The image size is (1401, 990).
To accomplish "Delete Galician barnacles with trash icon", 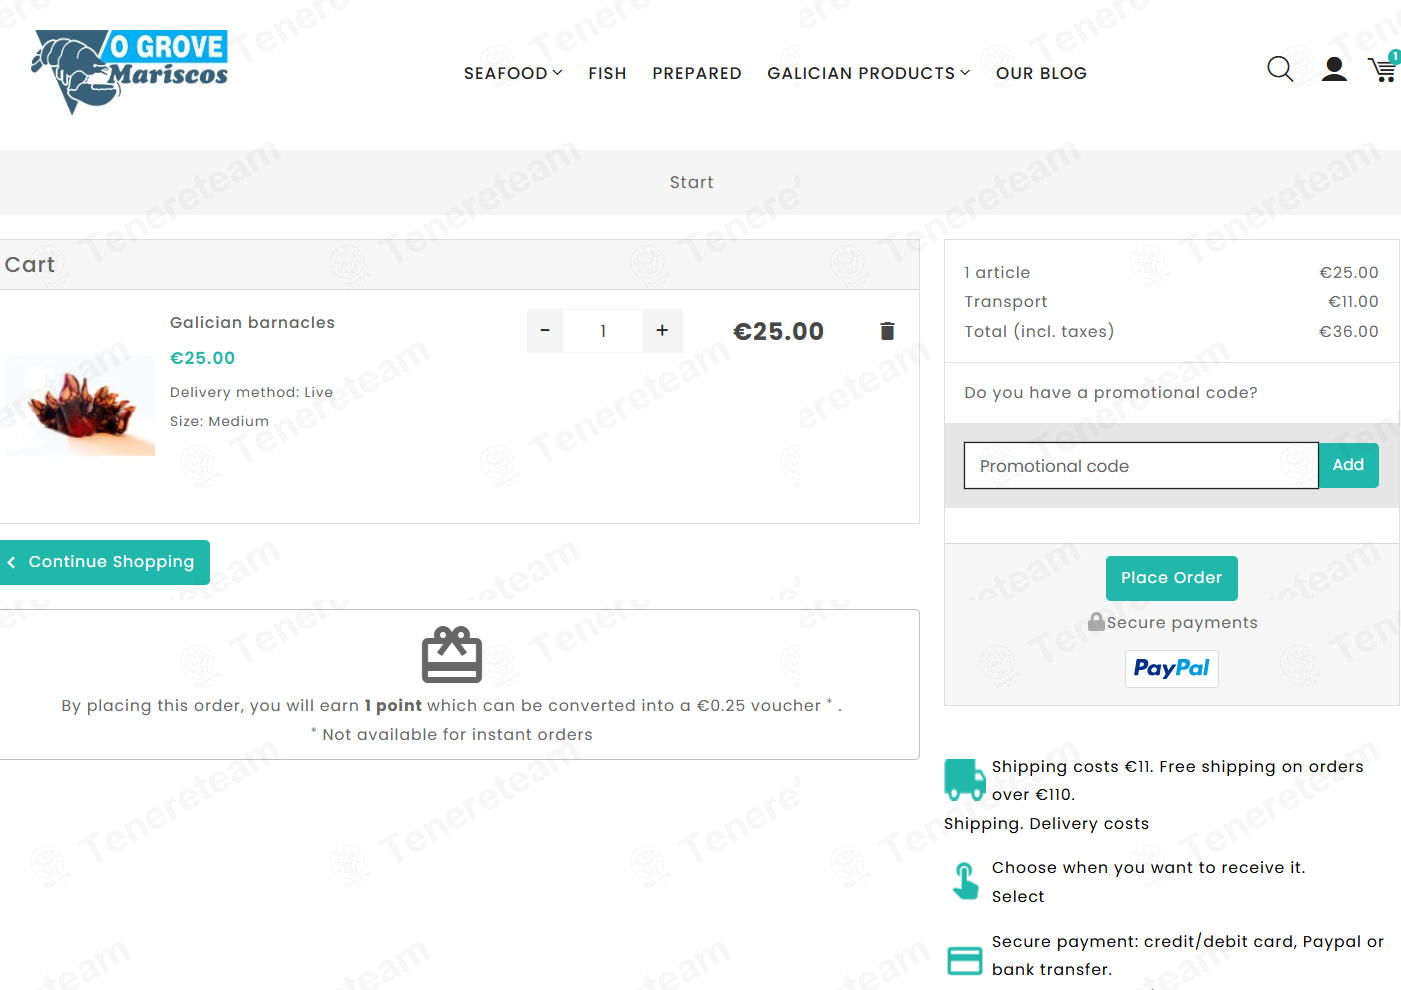I will click(887, 331).
